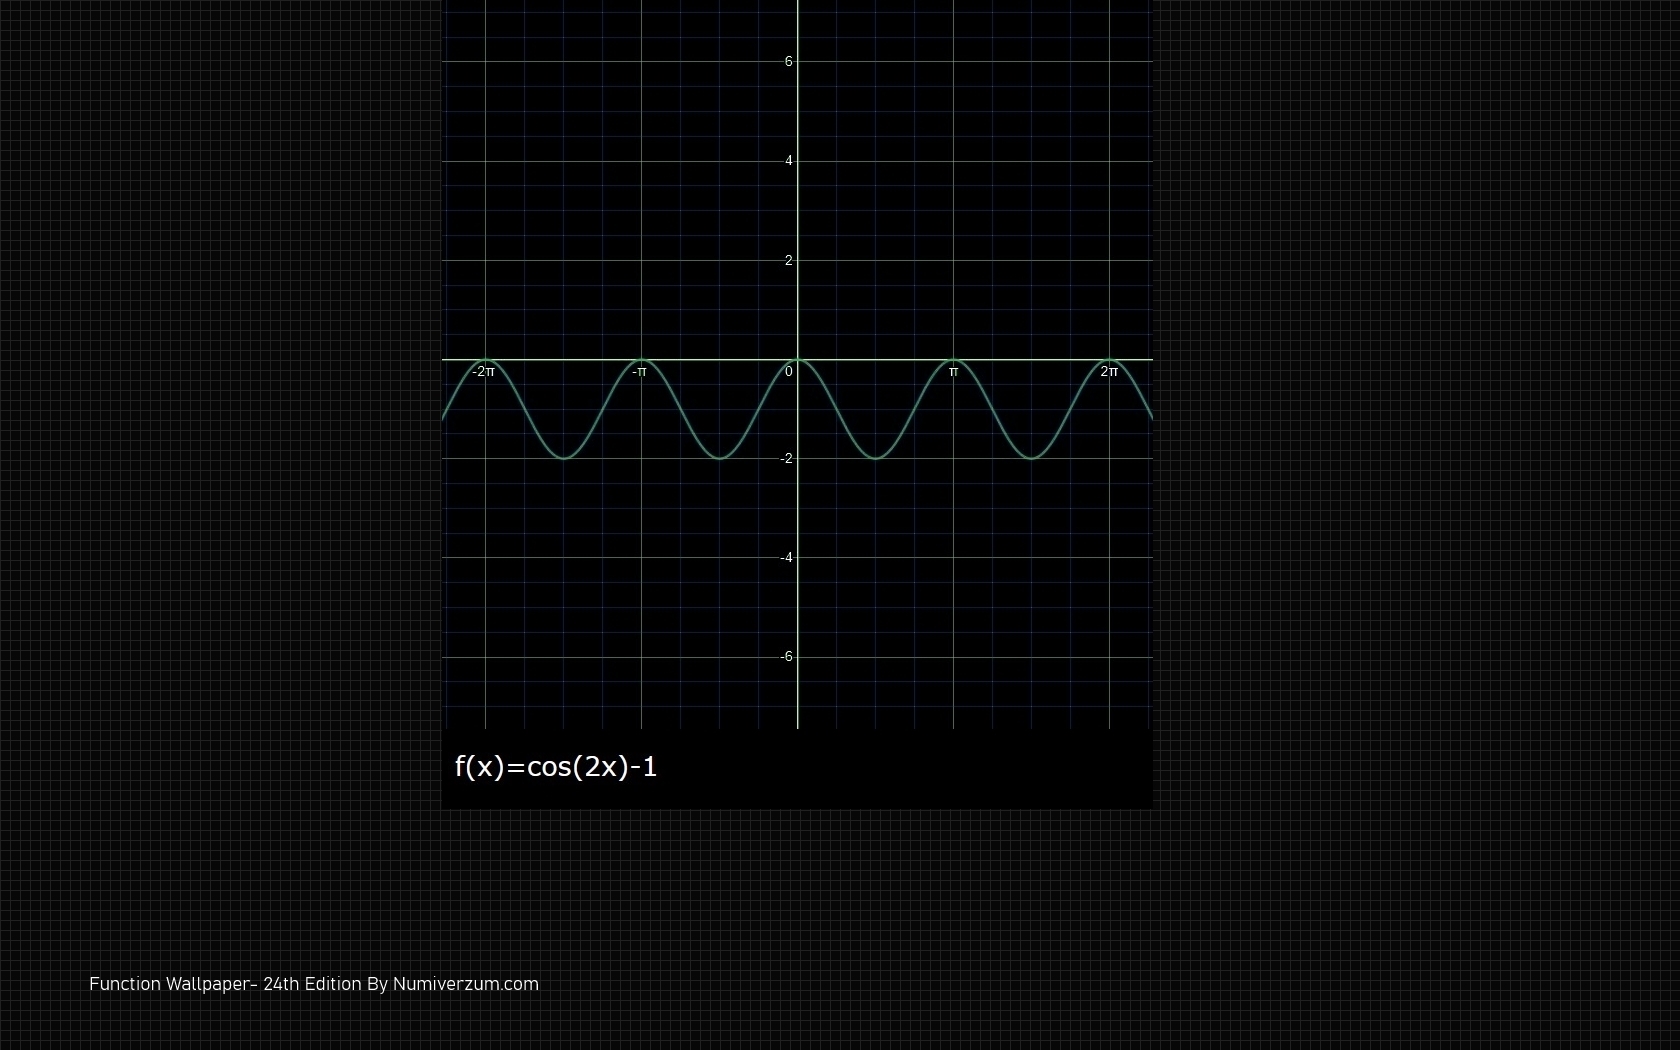This screenshot has height=1050, width=1680.
Task: Select the -π label on the x-axis
Action: (x=639, y=372)
